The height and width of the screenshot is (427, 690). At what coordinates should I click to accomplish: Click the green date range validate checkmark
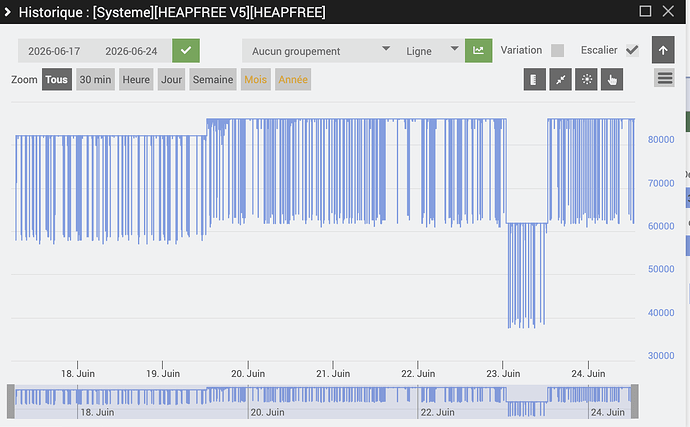(186, 51)
